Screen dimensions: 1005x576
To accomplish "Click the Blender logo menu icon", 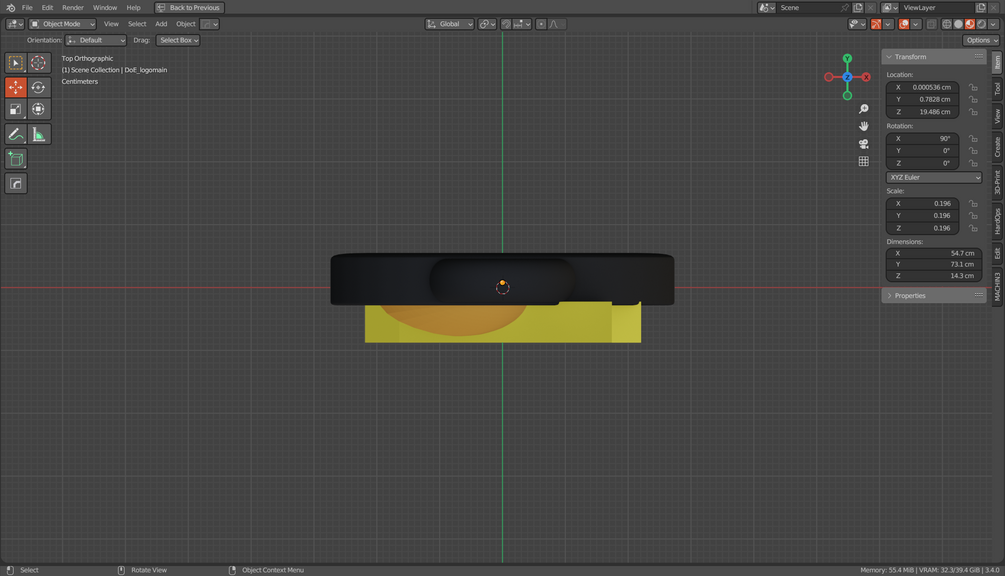I will tap(10, 8).
